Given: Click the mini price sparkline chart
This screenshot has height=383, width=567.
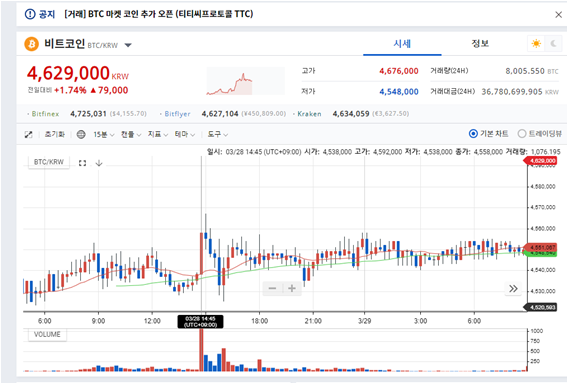Looking at the screenshot, I should coord(246,82).
